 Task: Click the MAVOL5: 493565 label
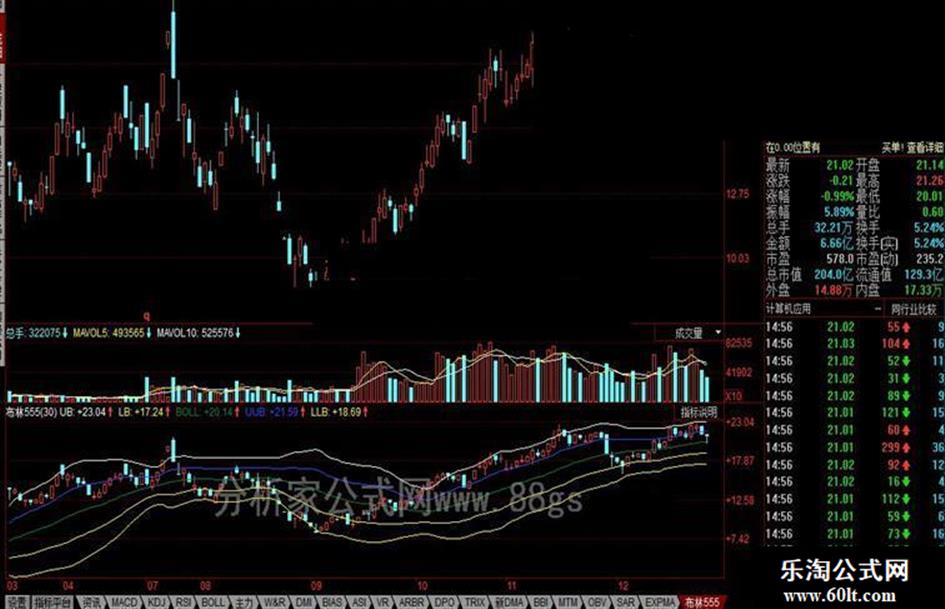(109, 333)
